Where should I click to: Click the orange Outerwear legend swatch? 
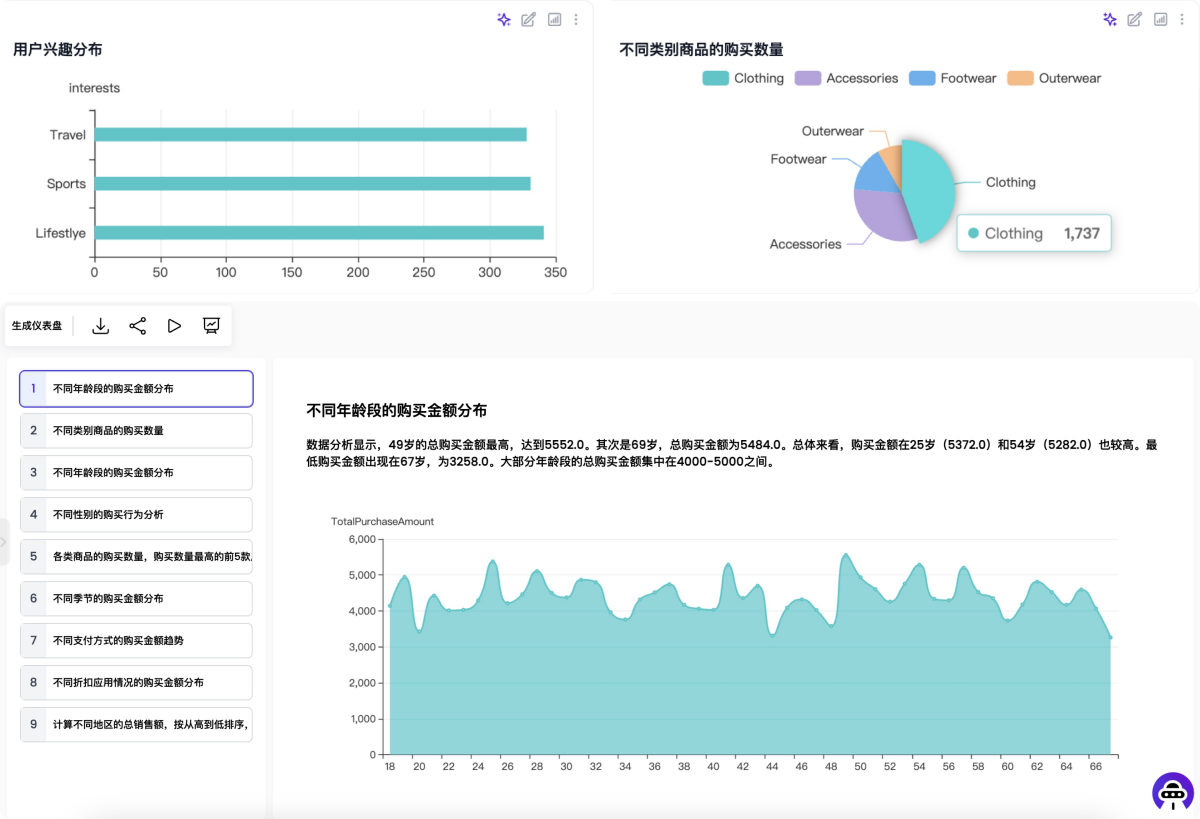pos(1020,78)
